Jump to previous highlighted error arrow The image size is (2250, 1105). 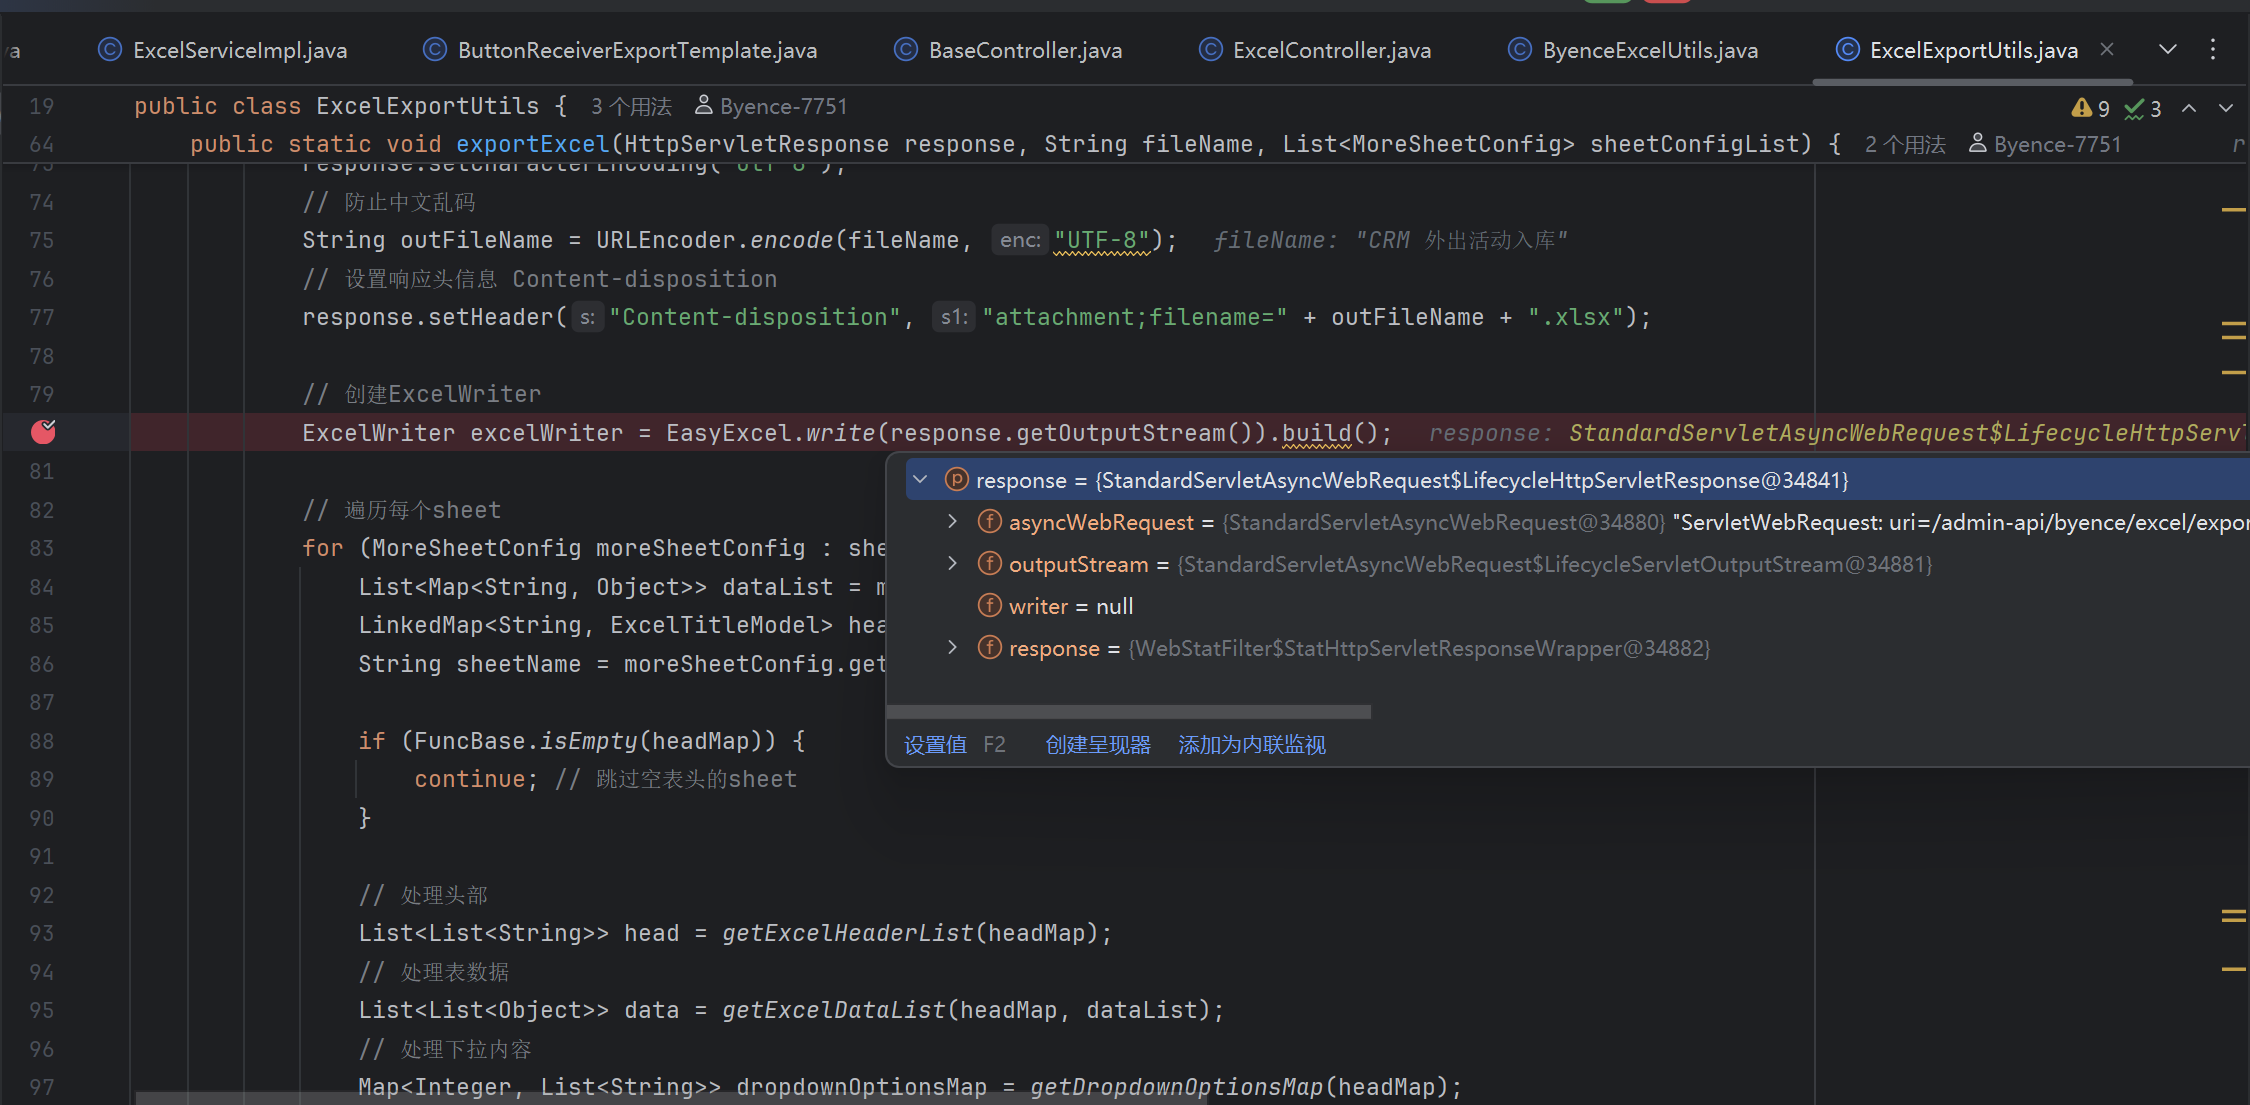(2189, 108)
